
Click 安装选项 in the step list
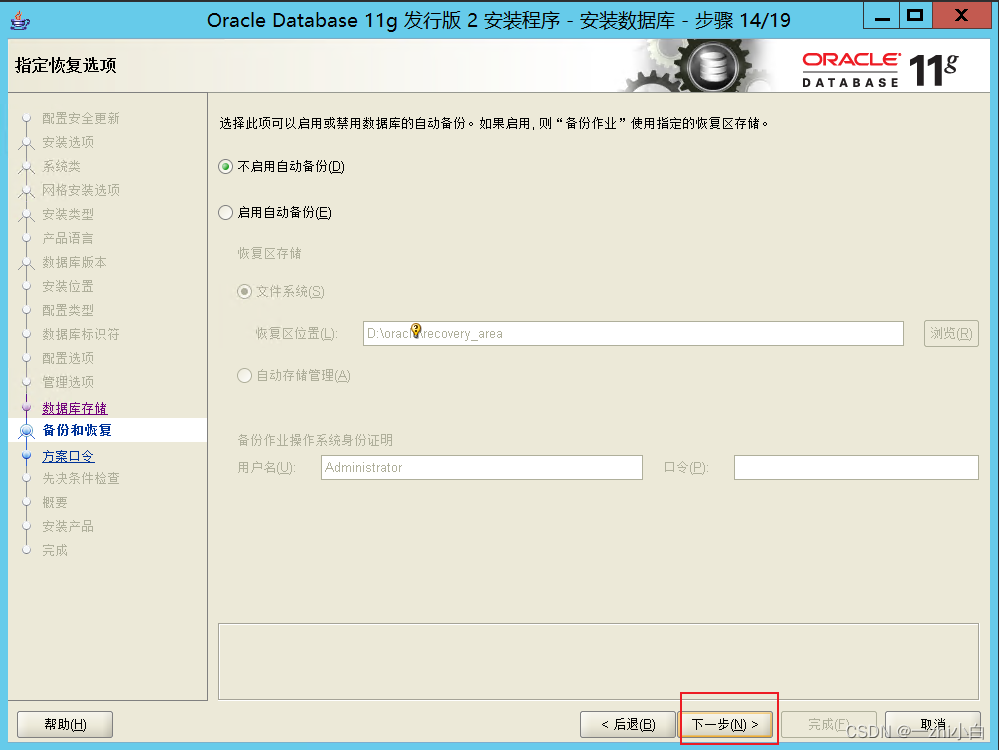pos(68,142)
